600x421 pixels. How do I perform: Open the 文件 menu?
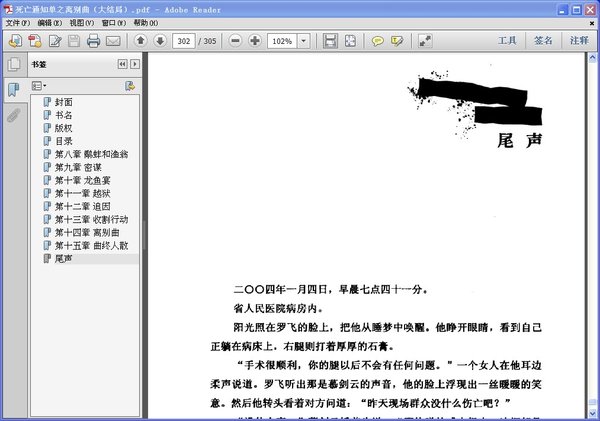point(18,23)
